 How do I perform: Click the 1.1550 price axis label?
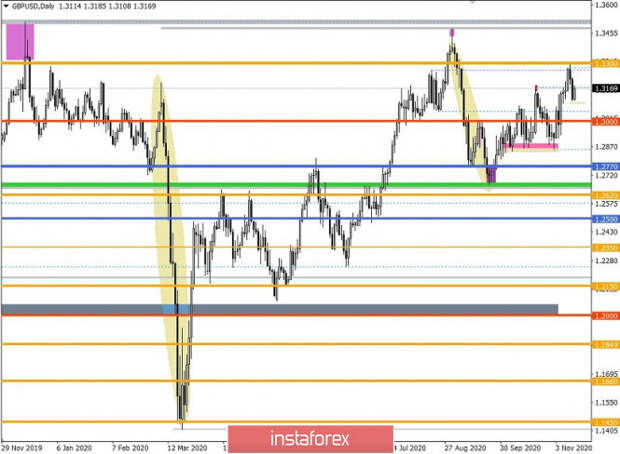point(606,402)
